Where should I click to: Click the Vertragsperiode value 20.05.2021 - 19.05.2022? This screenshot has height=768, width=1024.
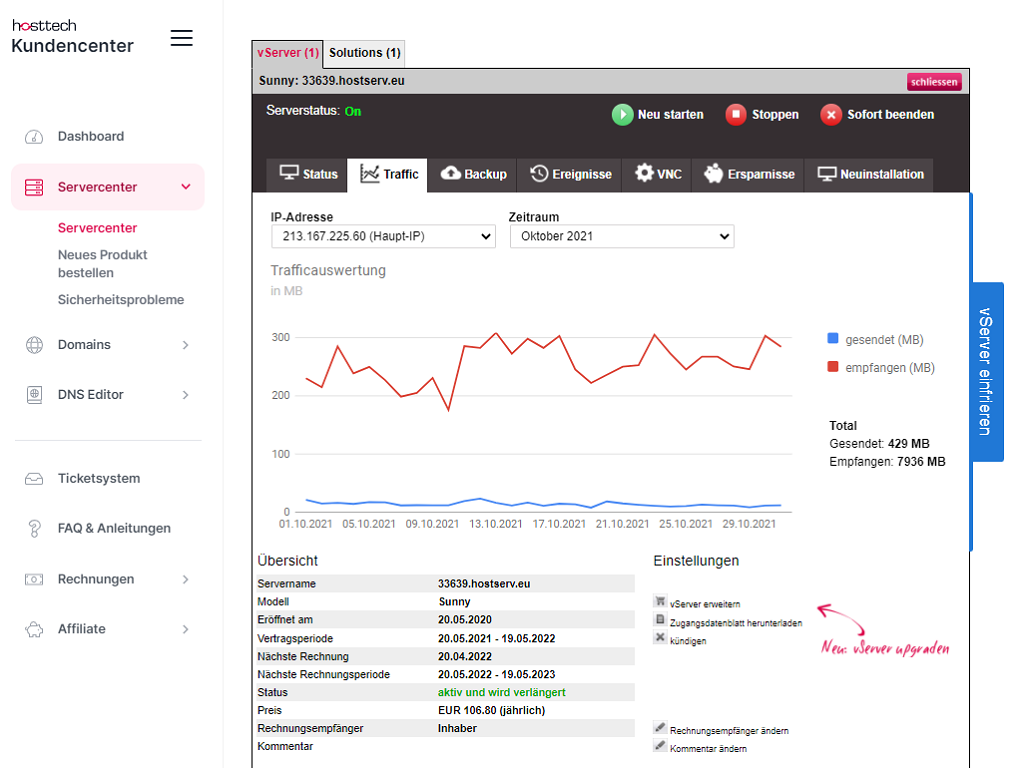click(496, 639)
